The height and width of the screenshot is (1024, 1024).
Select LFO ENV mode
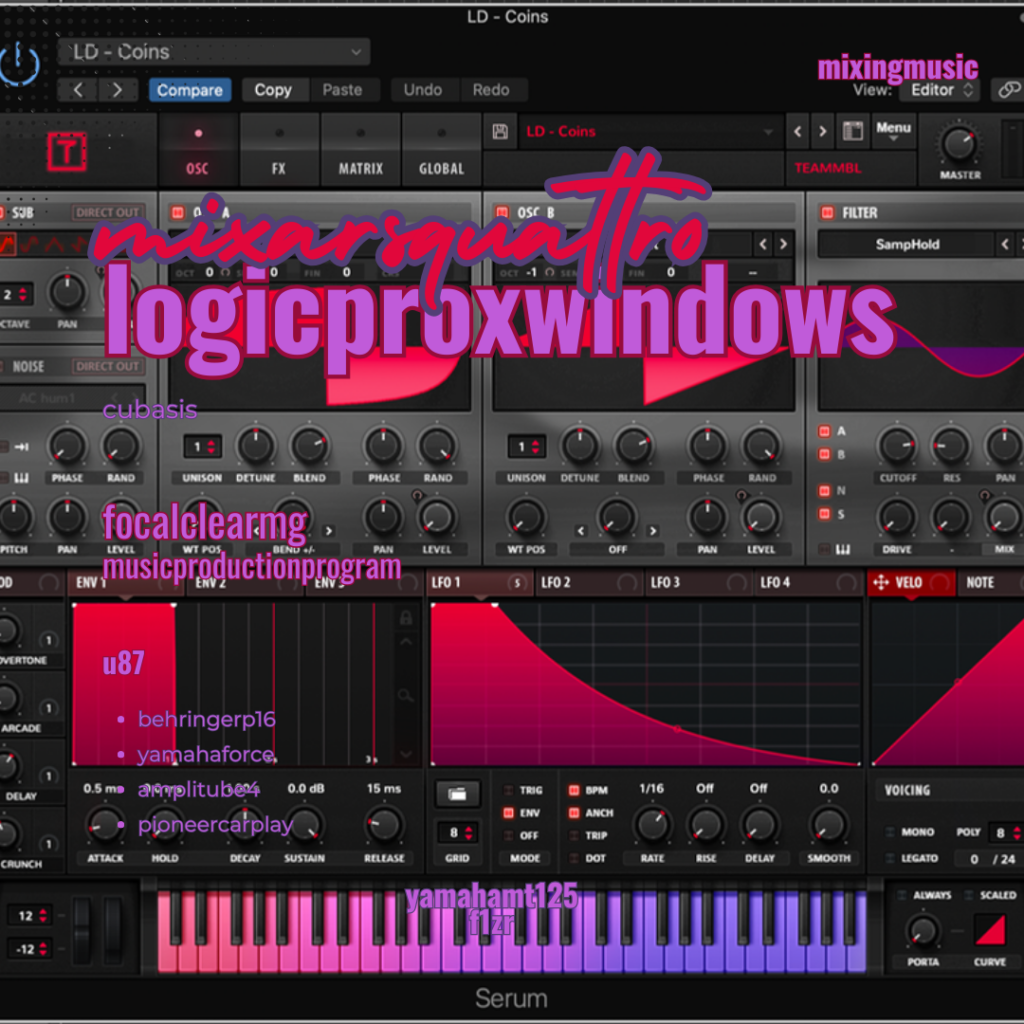pyautogui.click(x=508, y=813)
